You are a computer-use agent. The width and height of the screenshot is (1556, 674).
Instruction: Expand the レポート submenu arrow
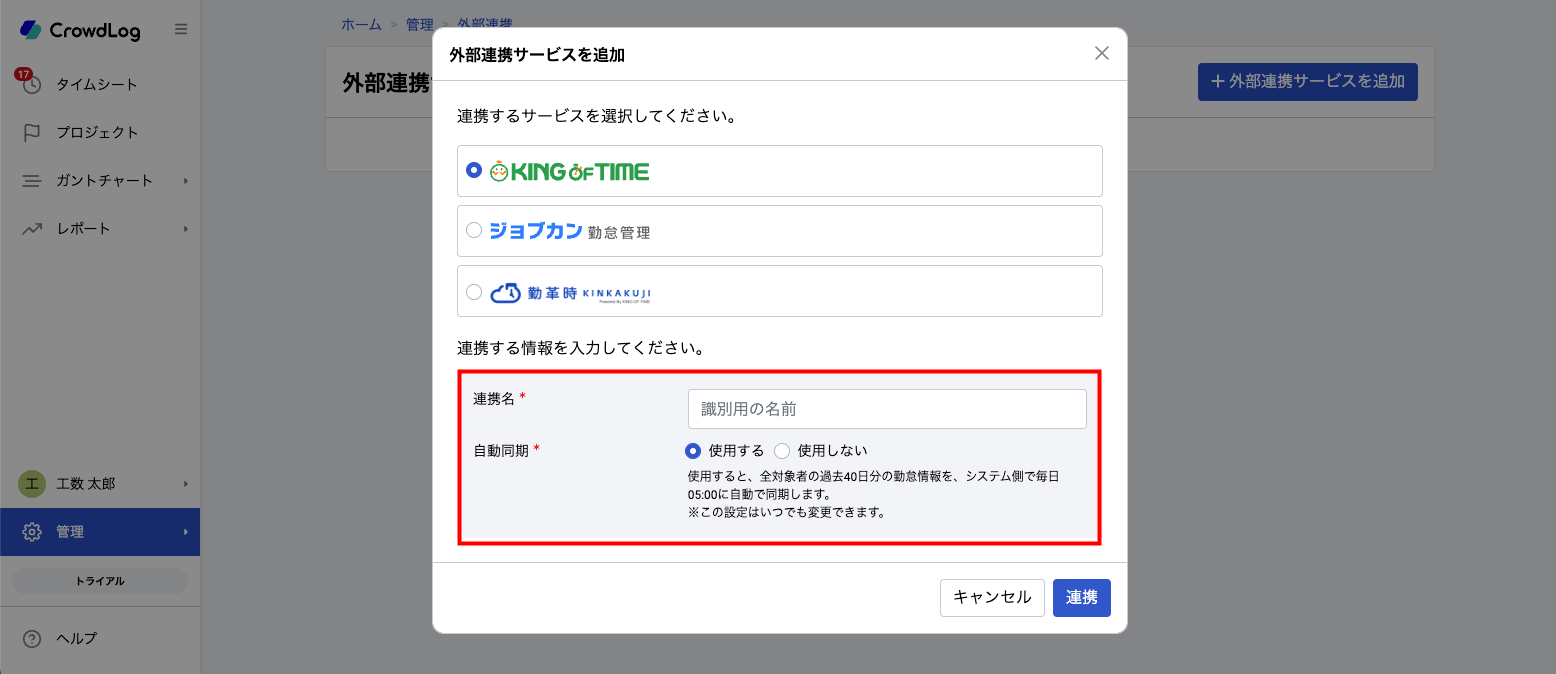(x=186, y=229)
